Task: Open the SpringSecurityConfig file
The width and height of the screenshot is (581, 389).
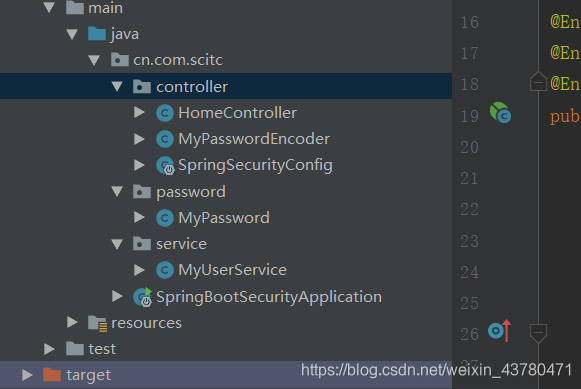Action: tap(255, 166)
